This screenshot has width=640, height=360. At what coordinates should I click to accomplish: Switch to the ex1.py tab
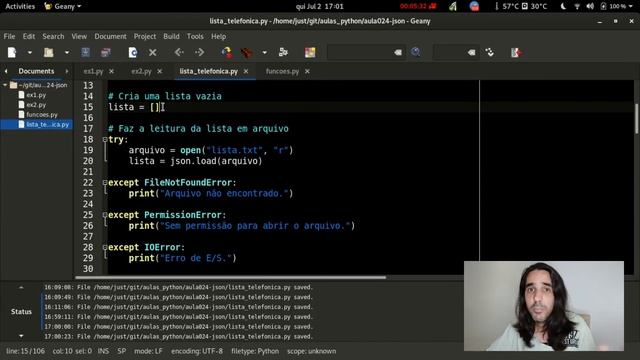pos(93,71)
